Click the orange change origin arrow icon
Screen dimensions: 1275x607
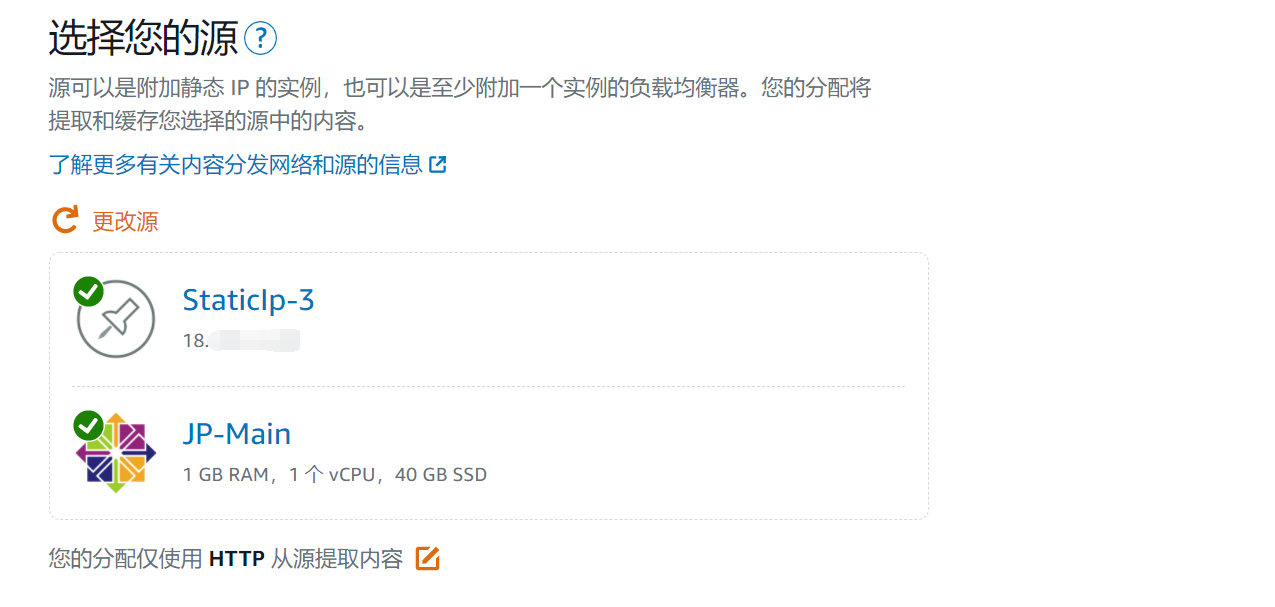[x=65, y=221]
